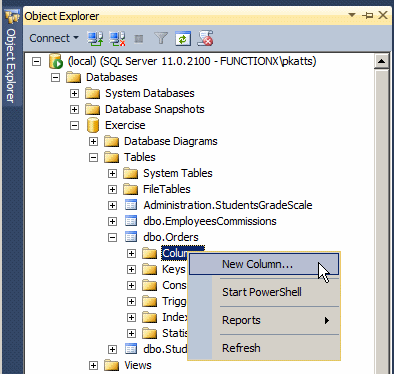The height and width of the screenshot is (374, 394).
Task: Choose New Column... from the context menu
Action: pos(264,264)
